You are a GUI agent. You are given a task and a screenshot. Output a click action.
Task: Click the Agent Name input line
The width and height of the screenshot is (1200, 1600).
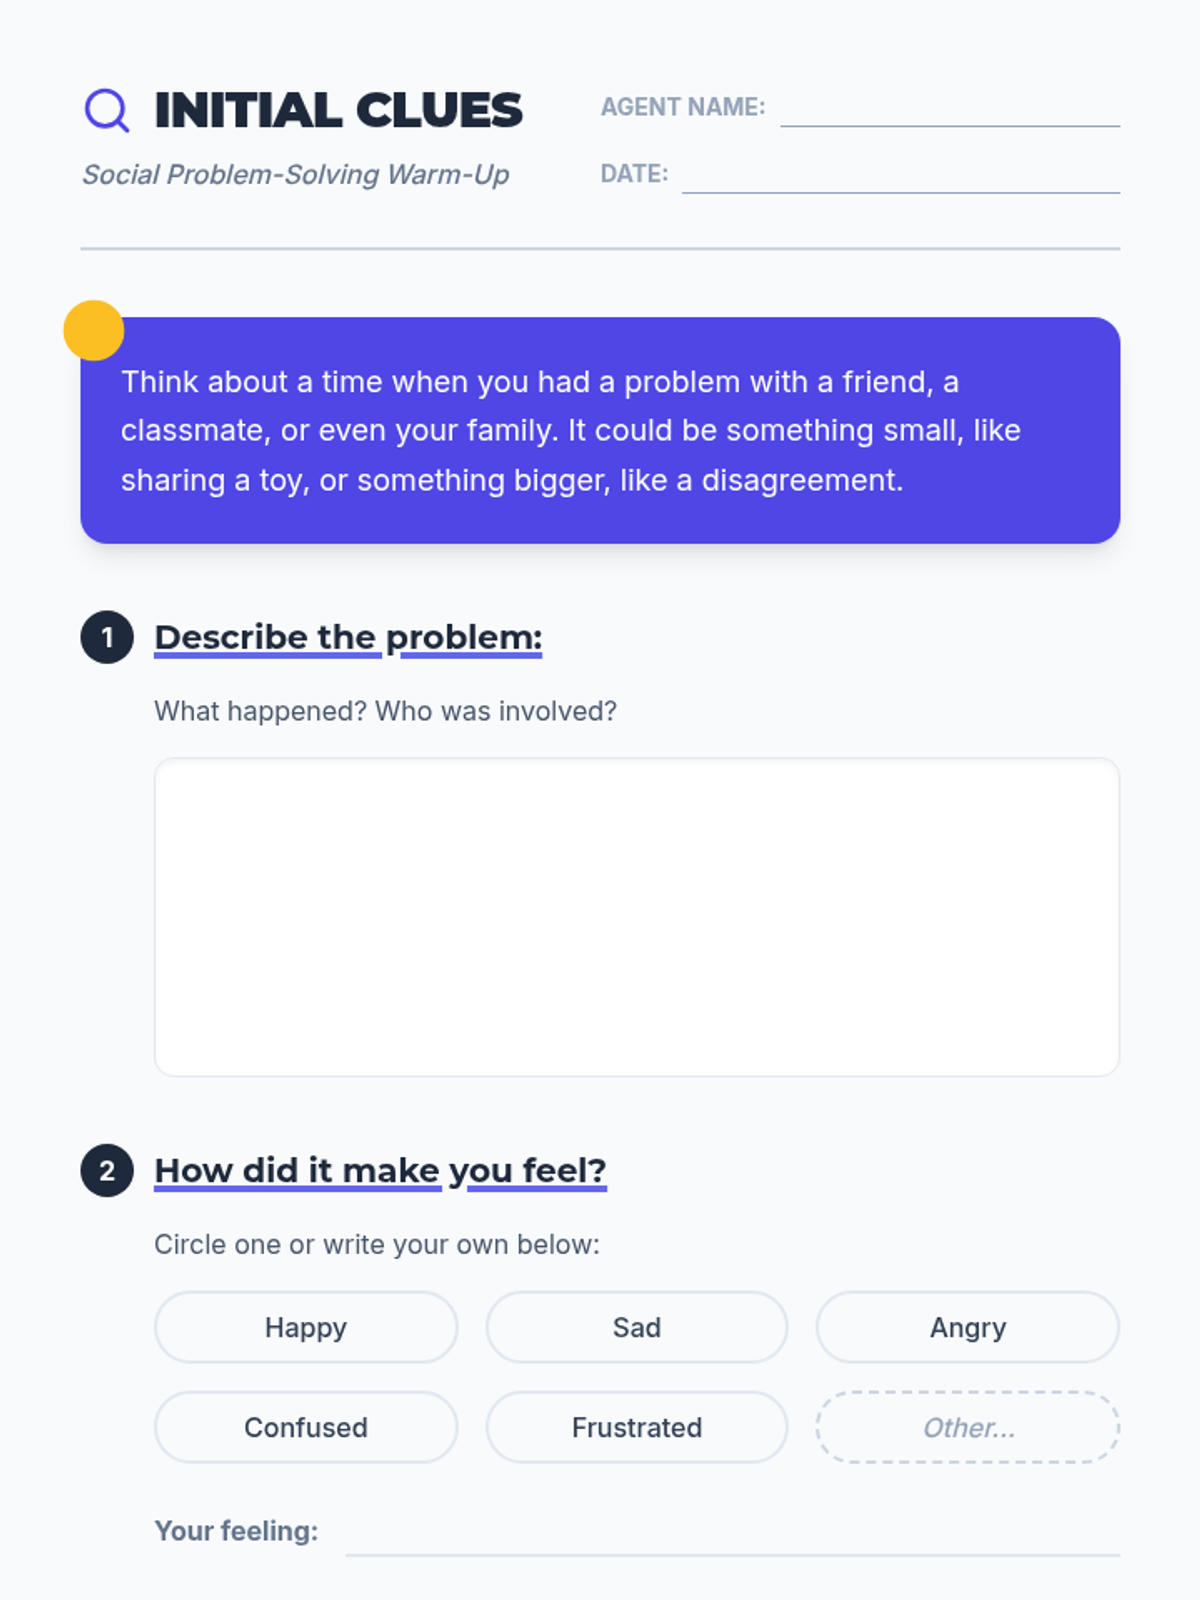[950, 110]
